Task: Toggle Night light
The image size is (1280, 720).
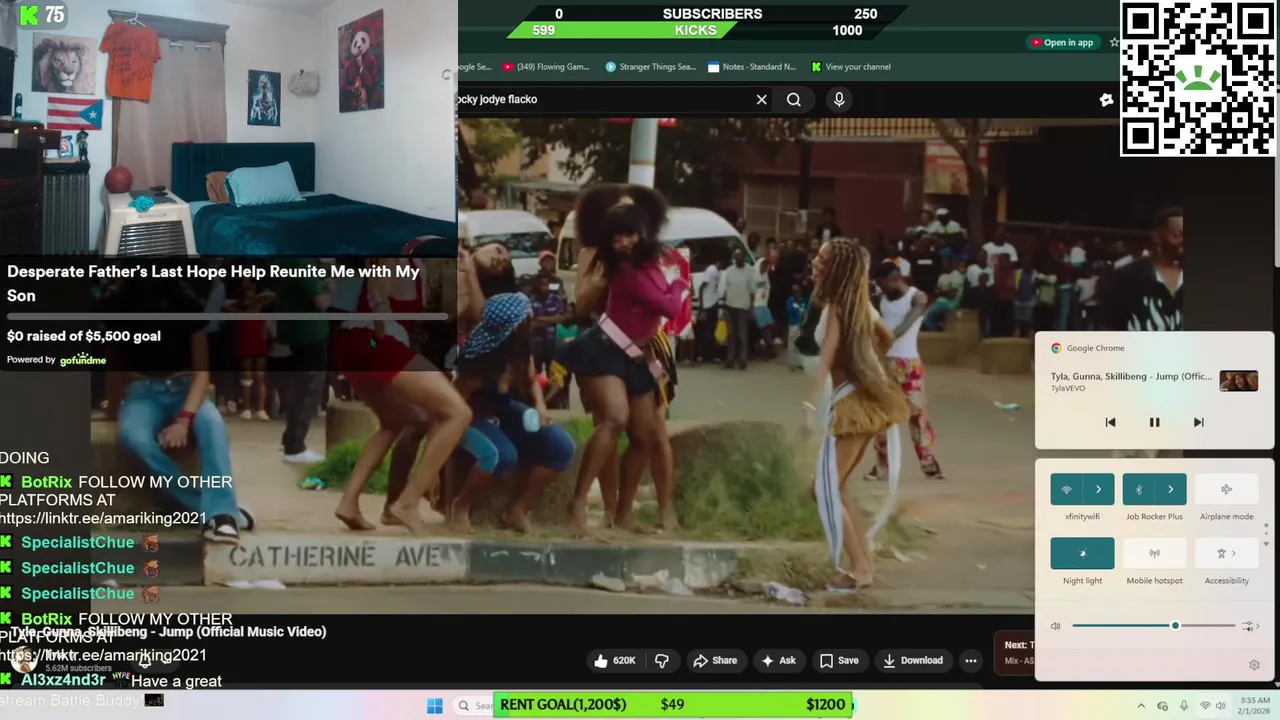Action: pos(1082,553)
